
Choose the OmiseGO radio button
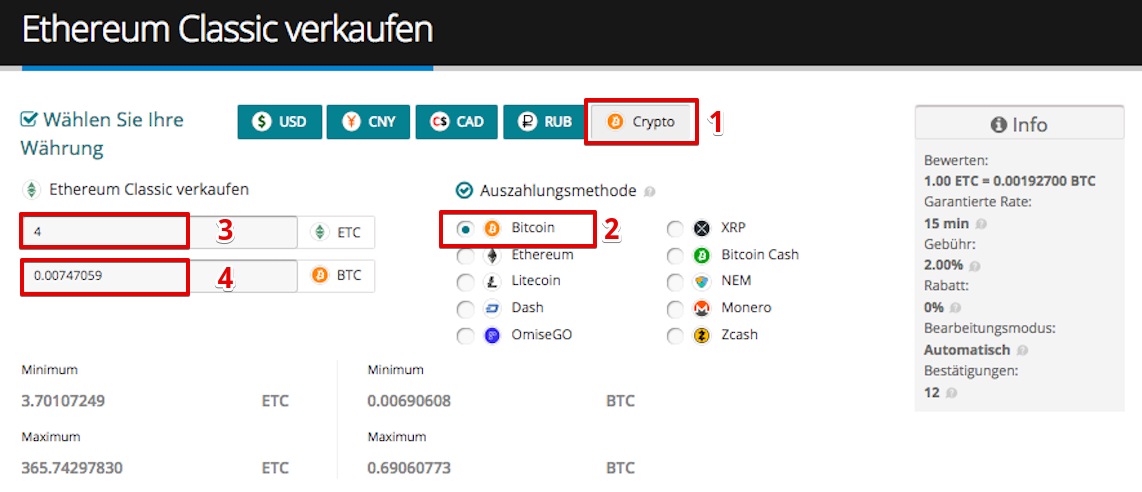click(x=465, y=336)
